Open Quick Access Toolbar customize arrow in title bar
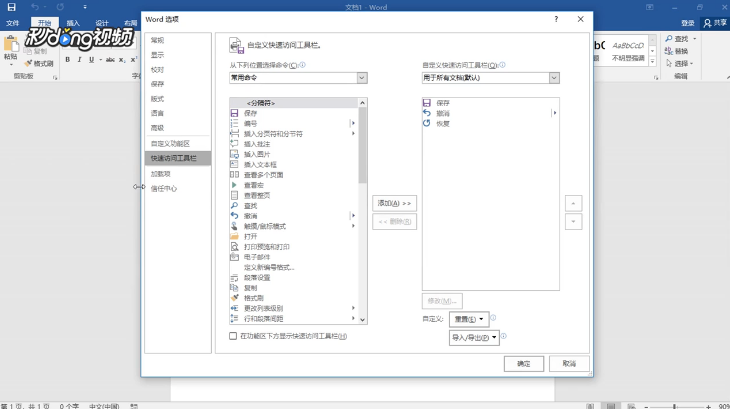The width and height of the screenshot is (730, 409). (x=85, y=7)
